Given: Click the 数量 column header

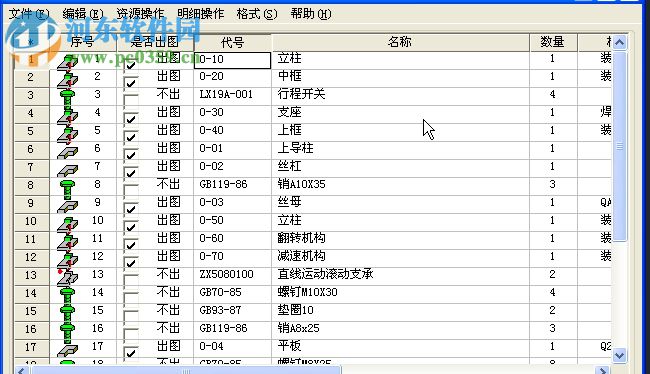Looking at the screenshot, I should click(553, 42).
